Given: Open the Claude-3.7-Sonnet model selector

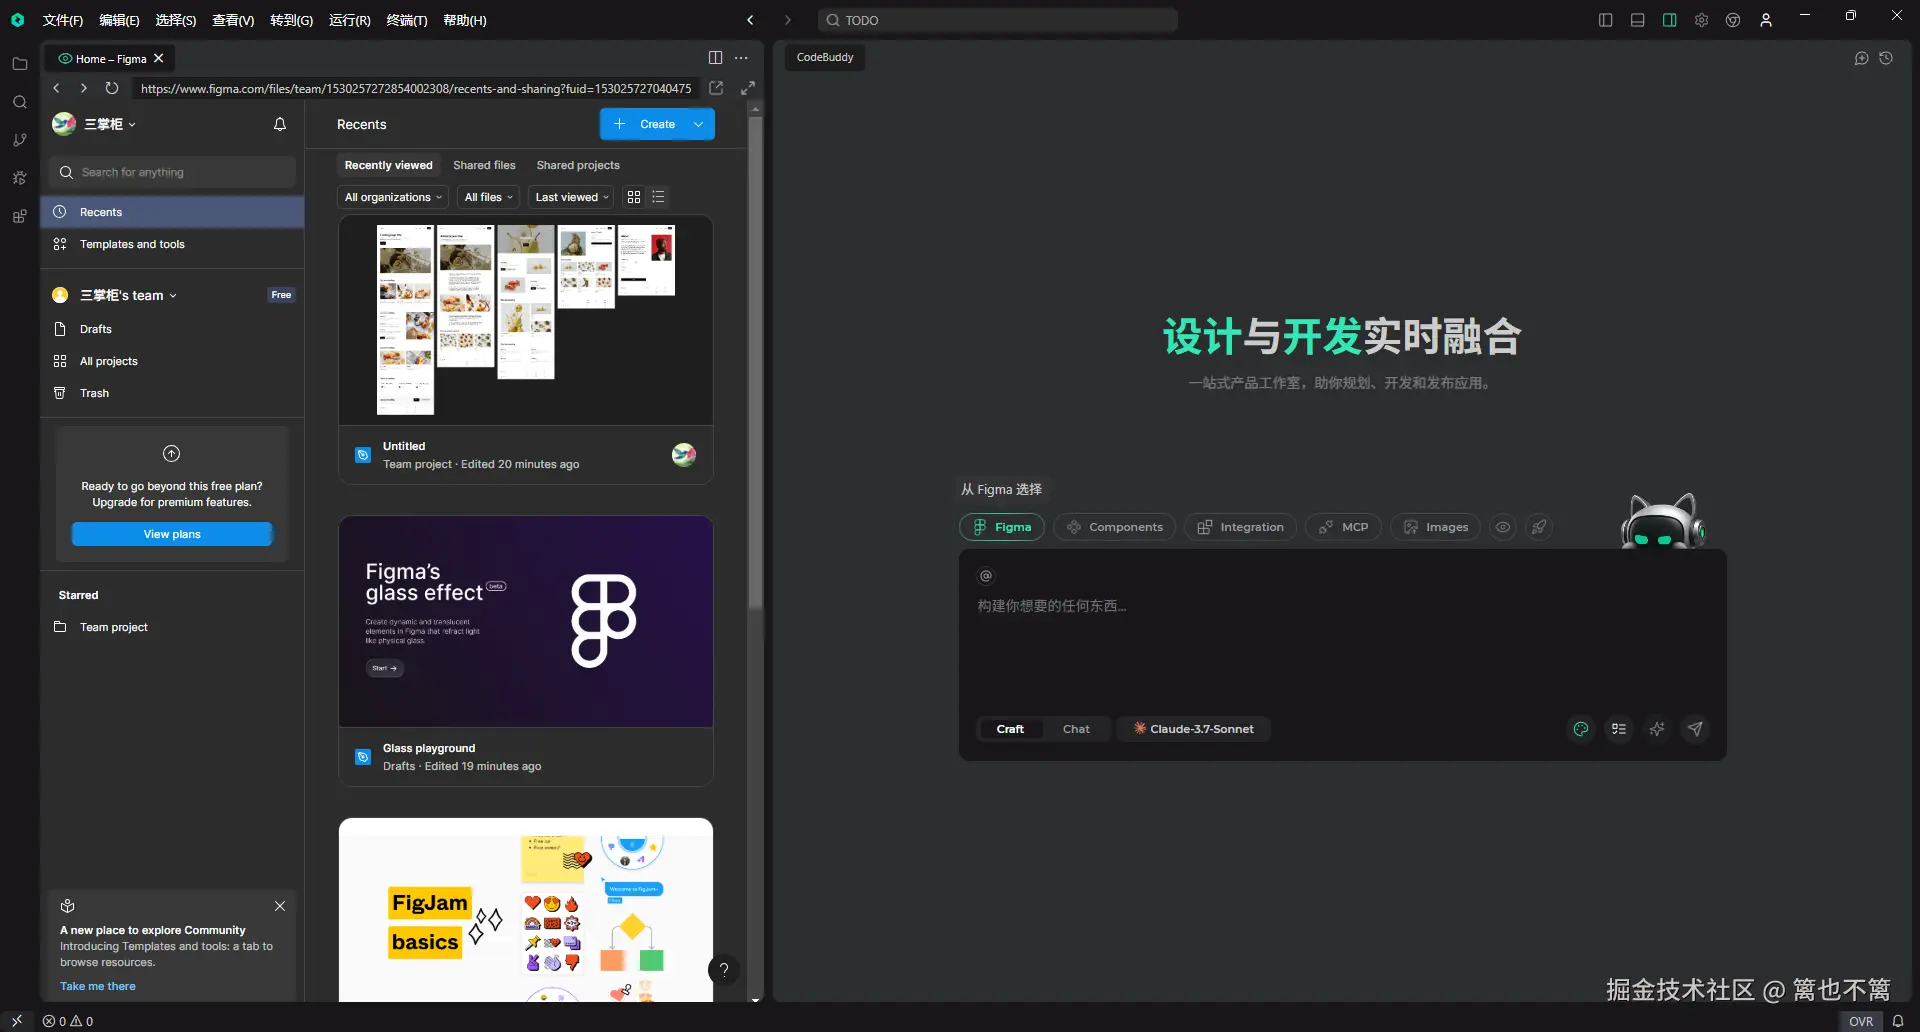Looking at the screenshot, I should 1193,729.
